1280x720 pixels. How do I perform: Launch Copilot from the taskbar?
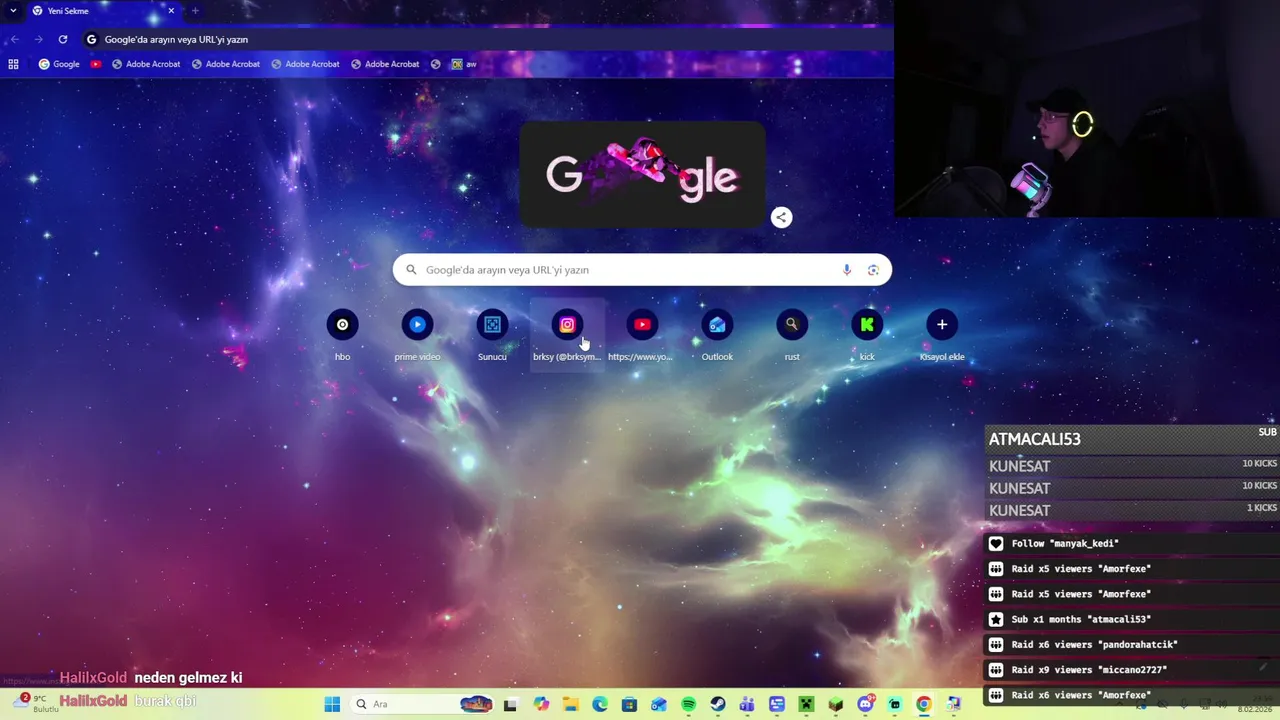pyautogui.click(x=541, y=704)
